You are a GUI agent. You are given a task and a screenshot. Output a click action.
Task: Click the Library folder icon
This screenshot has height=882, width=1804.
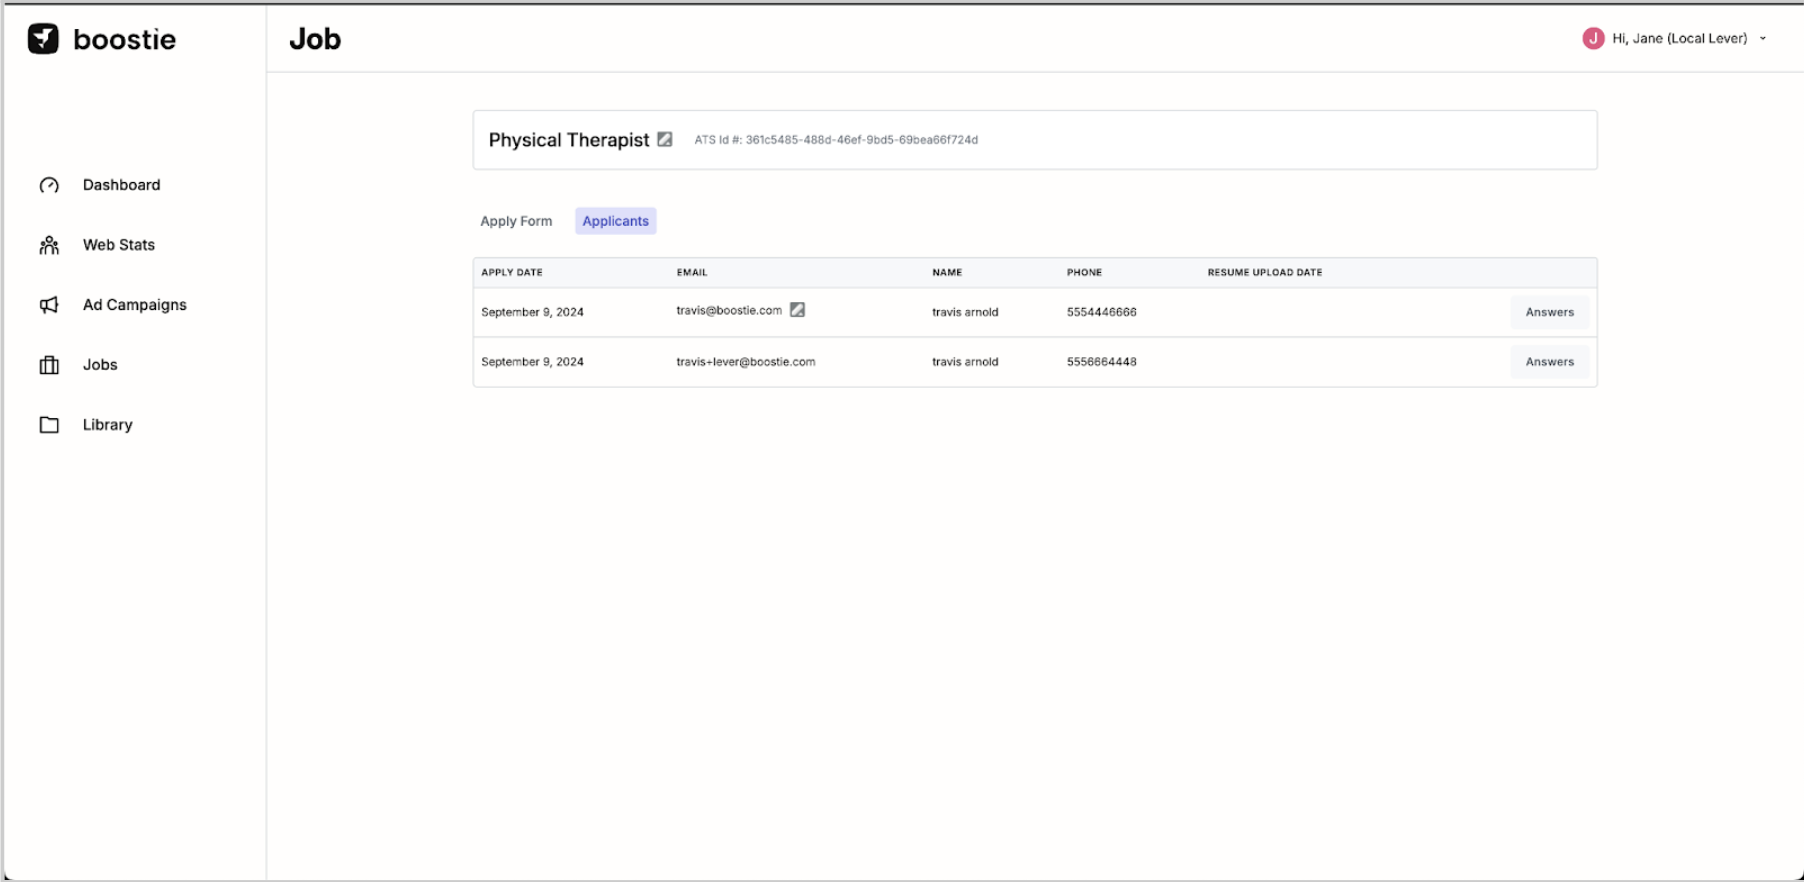[49, 425]
